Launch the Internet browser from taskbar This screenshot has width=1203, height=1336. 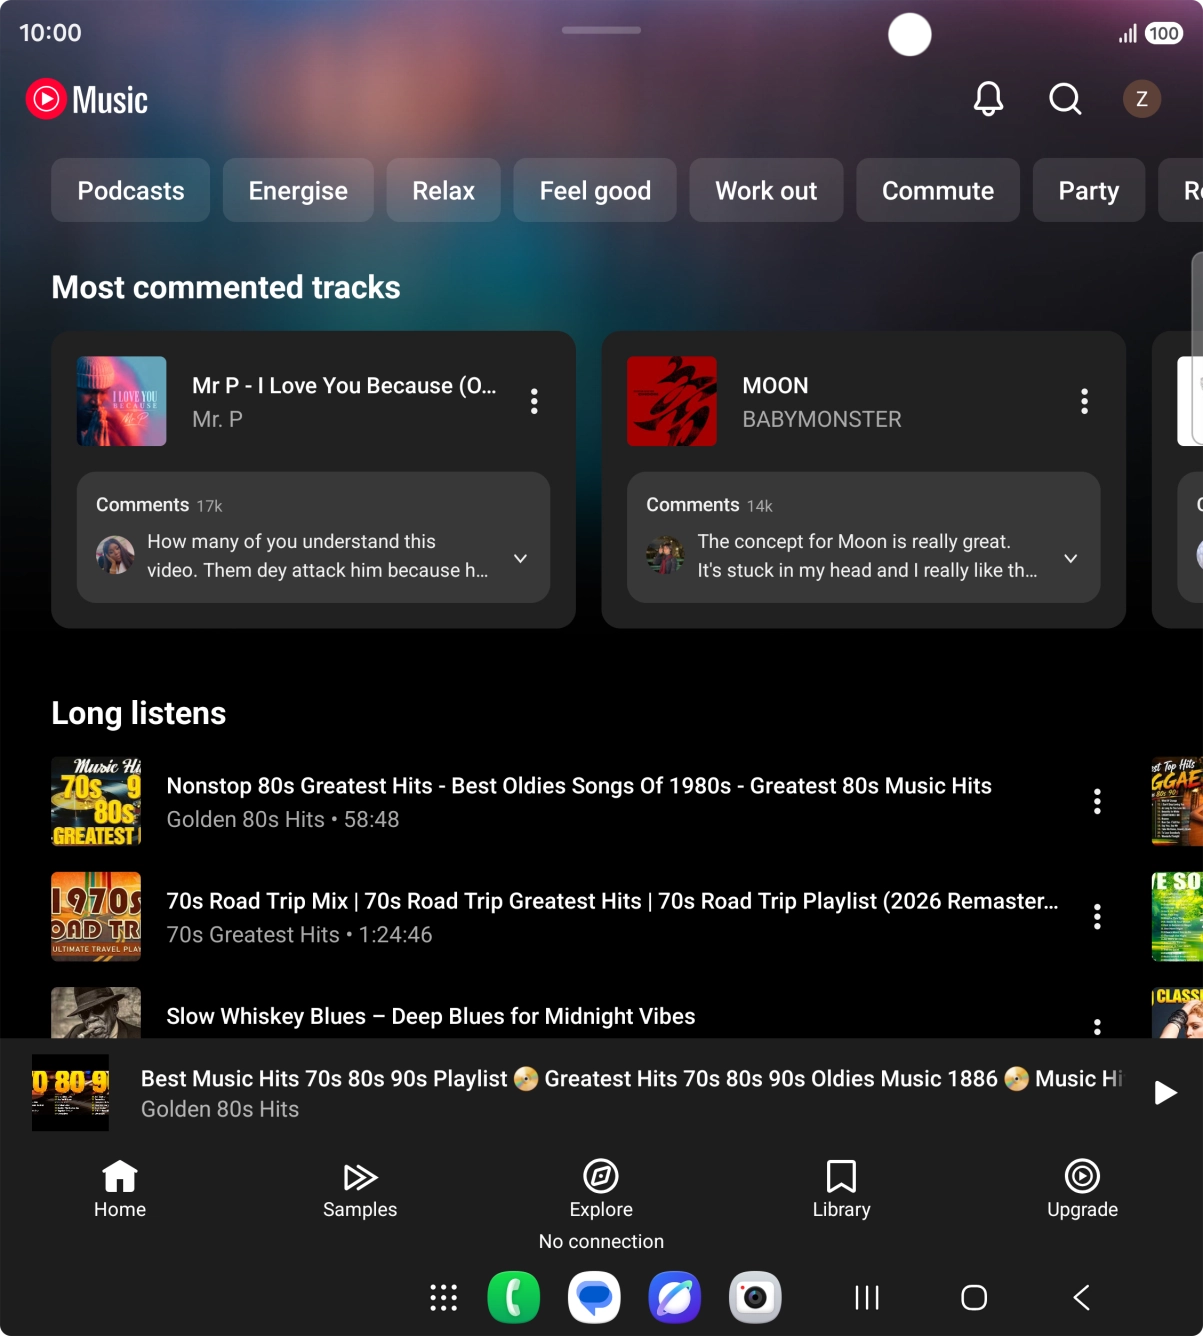coord(675,1297)
